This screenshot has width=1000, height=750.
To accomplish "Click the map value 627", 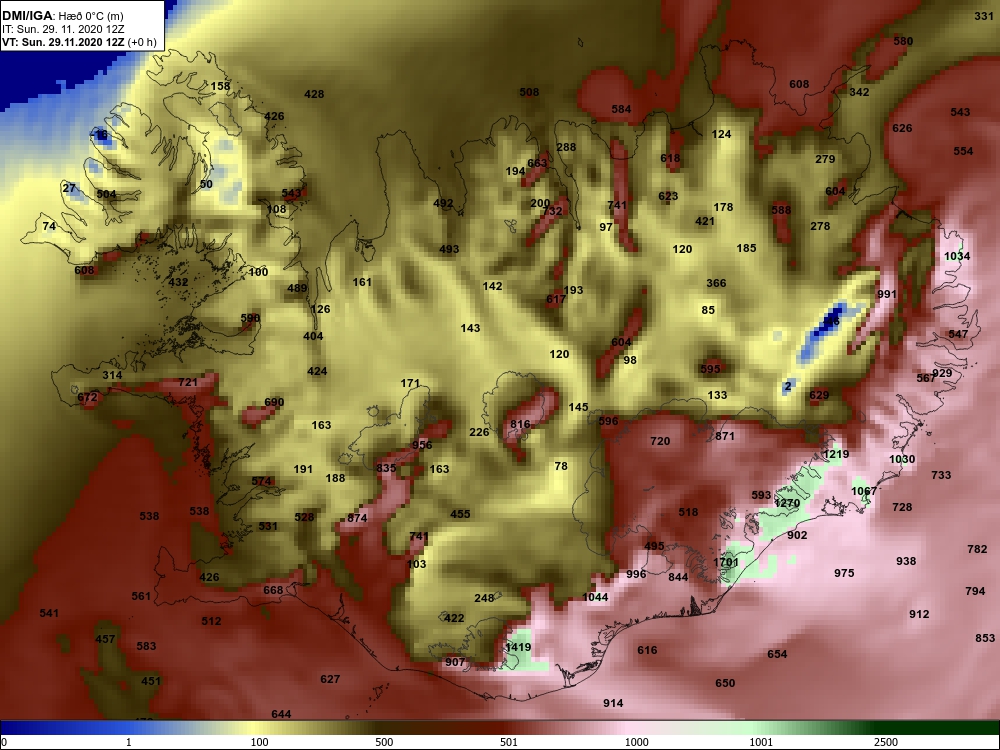I will pyautogui.click(x=330, y=679).
